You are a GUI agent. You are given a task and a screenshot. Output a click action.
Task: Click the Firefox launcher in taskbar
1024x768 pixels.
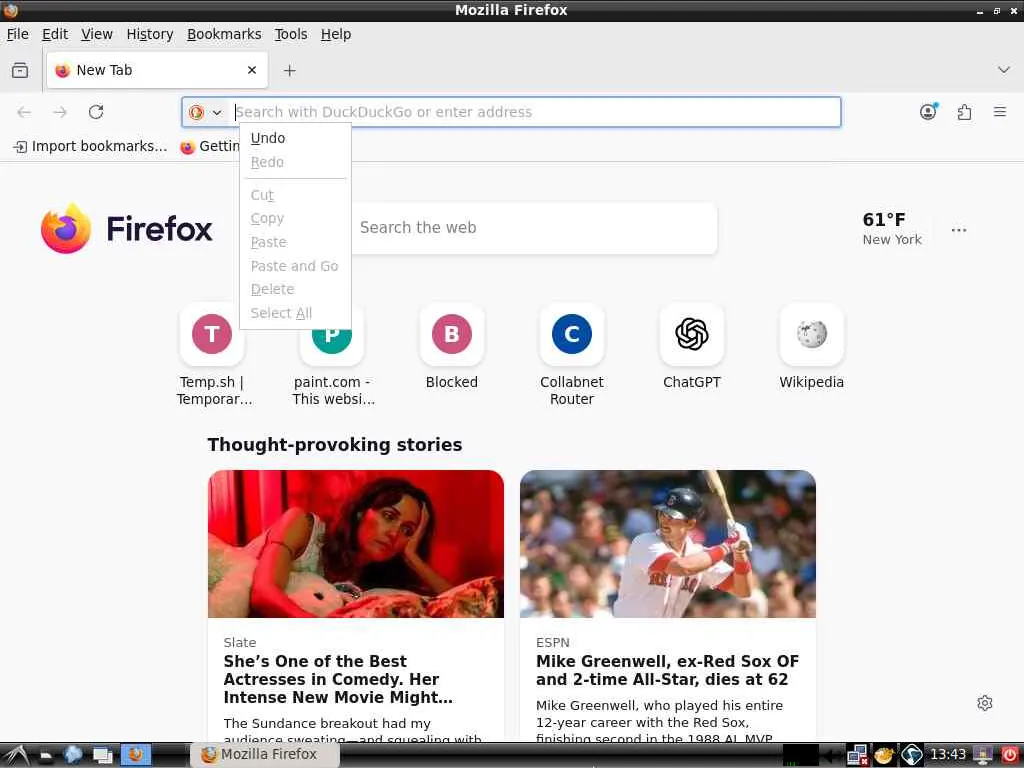pos(136,755)
